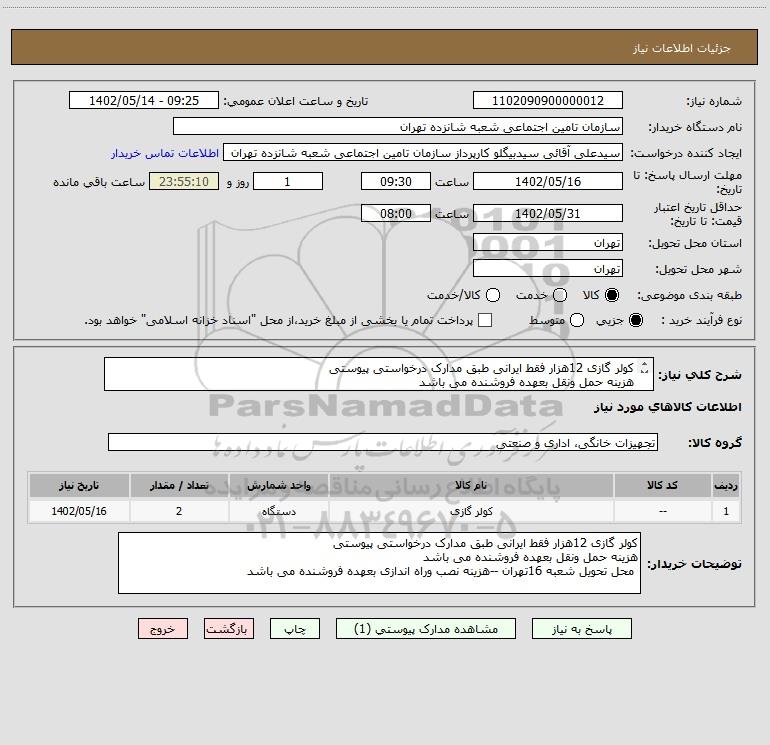
Task: Click the response deadline date 1402/05/16 field
Action: pos(548,181)
